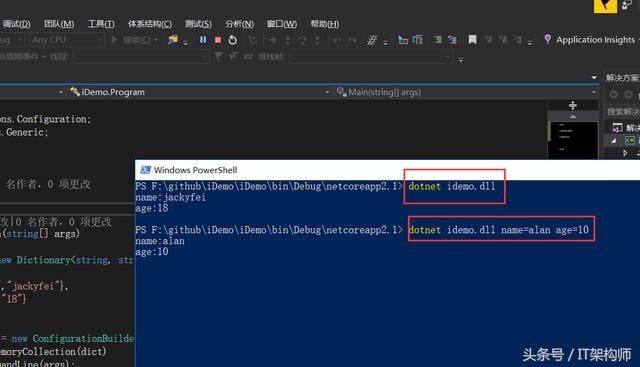Click the decrease indent icon
The image size is (640, 367).
[x=403, y=40]
